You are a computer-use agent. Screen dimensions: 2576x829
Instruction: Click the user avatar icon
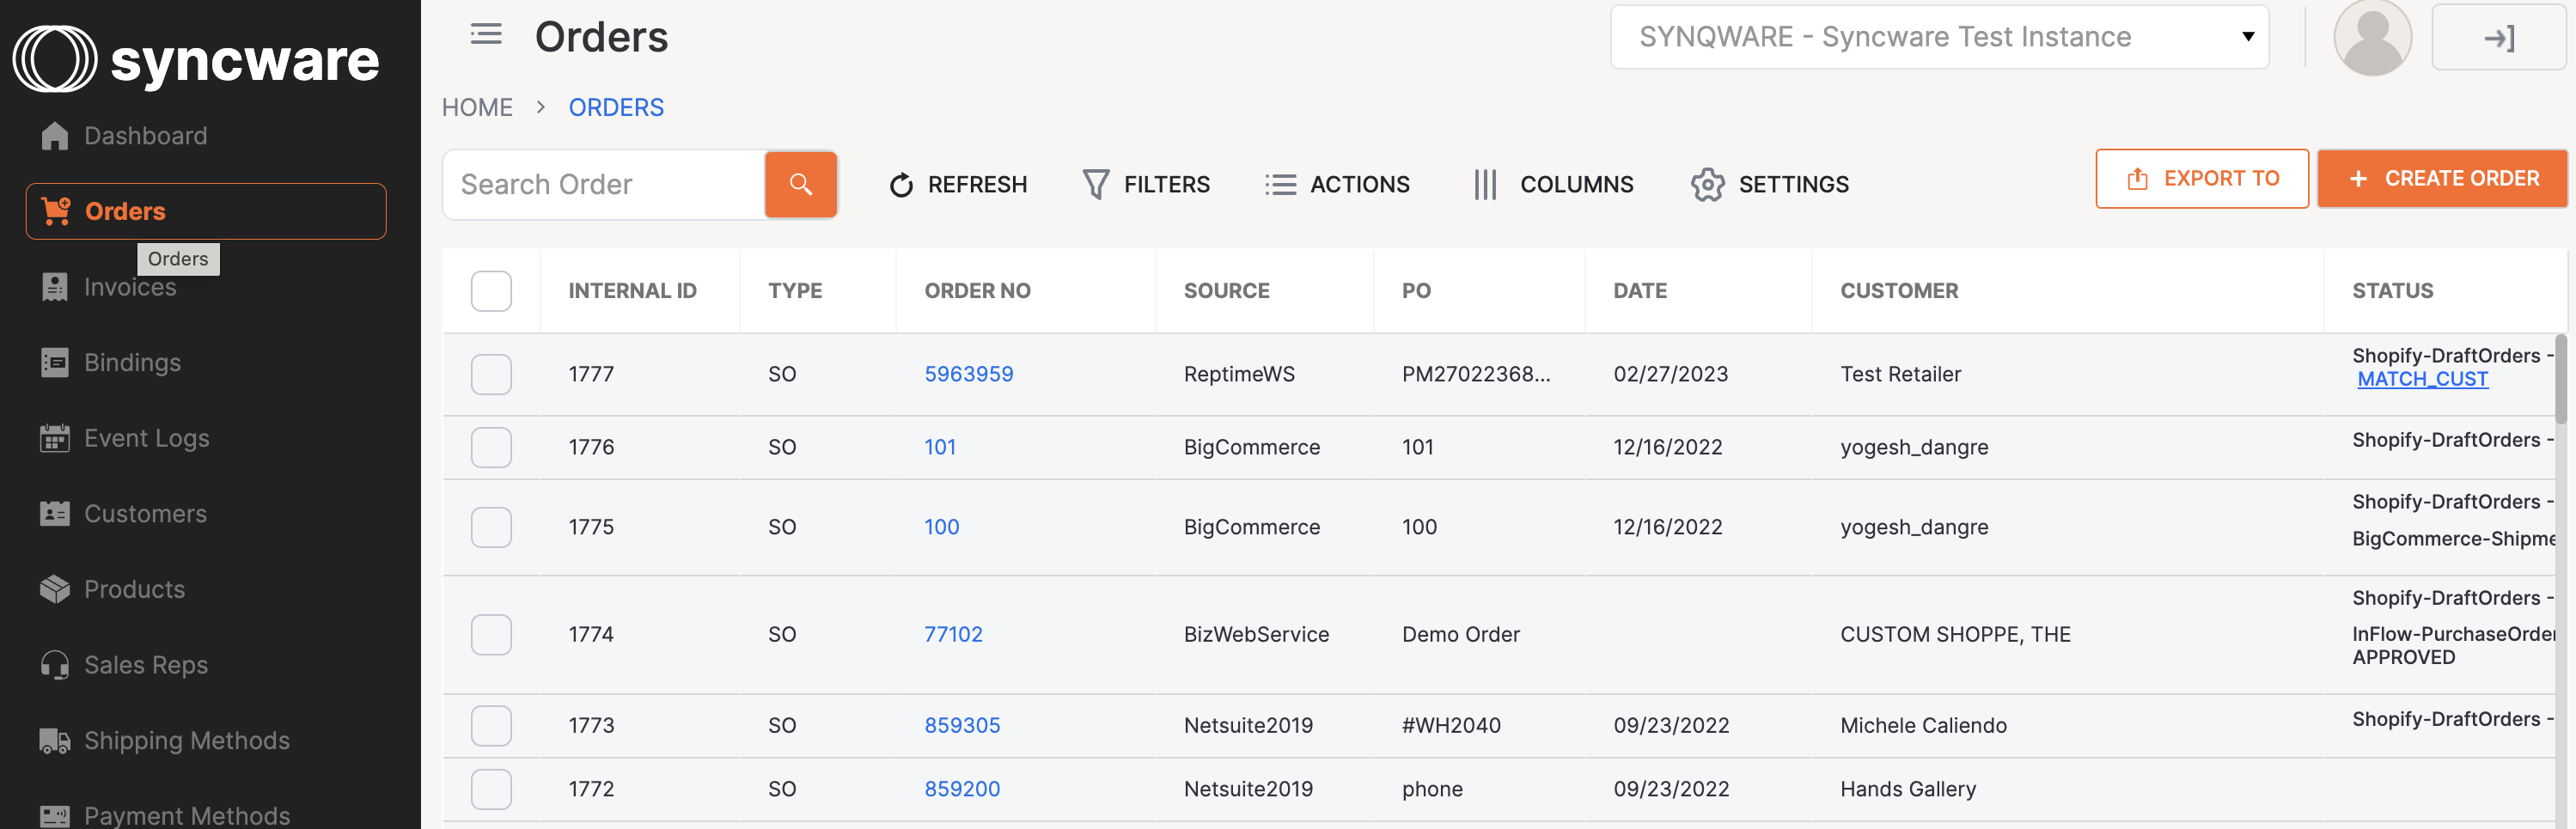(x=2372, y=37)
